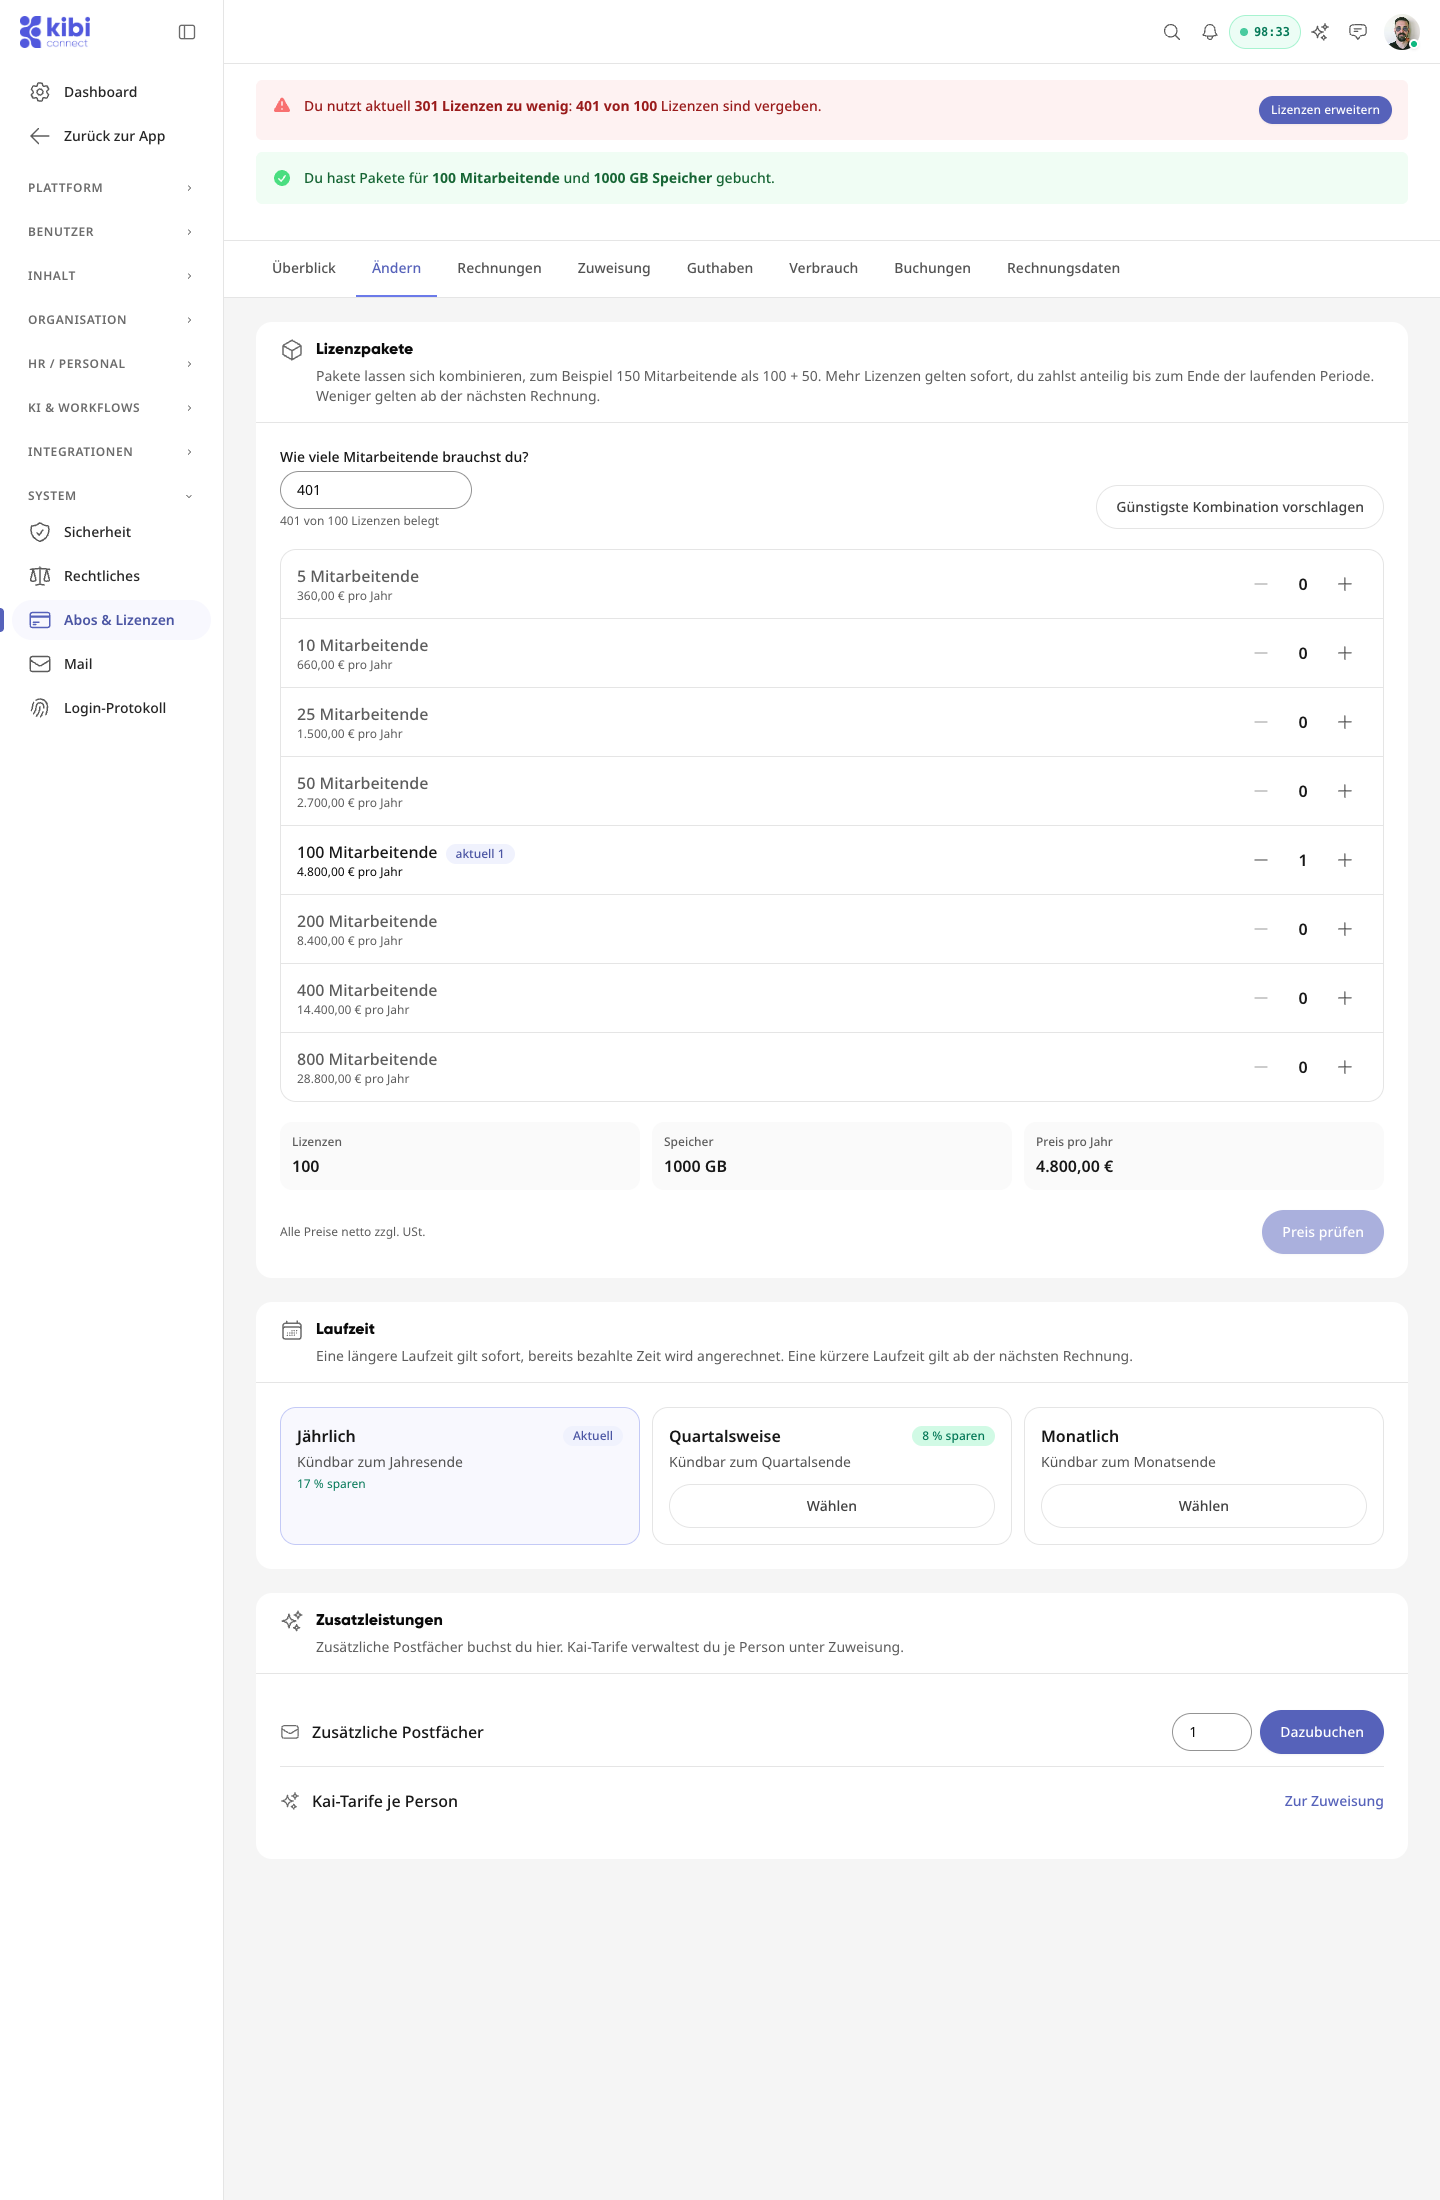The image size is (1440, 2200).
Task: Switch to the Überblick tab
Action: [x=304, y=268]
